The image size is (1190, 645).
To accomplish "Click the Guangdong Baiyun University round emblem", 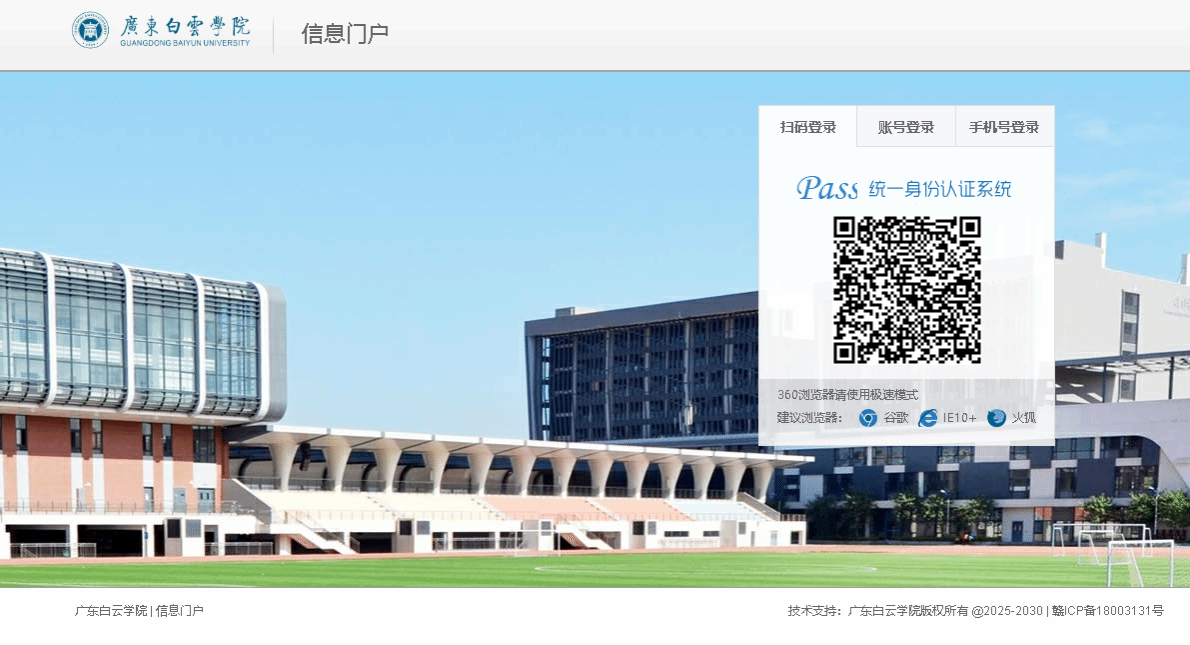I will (90, 30).
